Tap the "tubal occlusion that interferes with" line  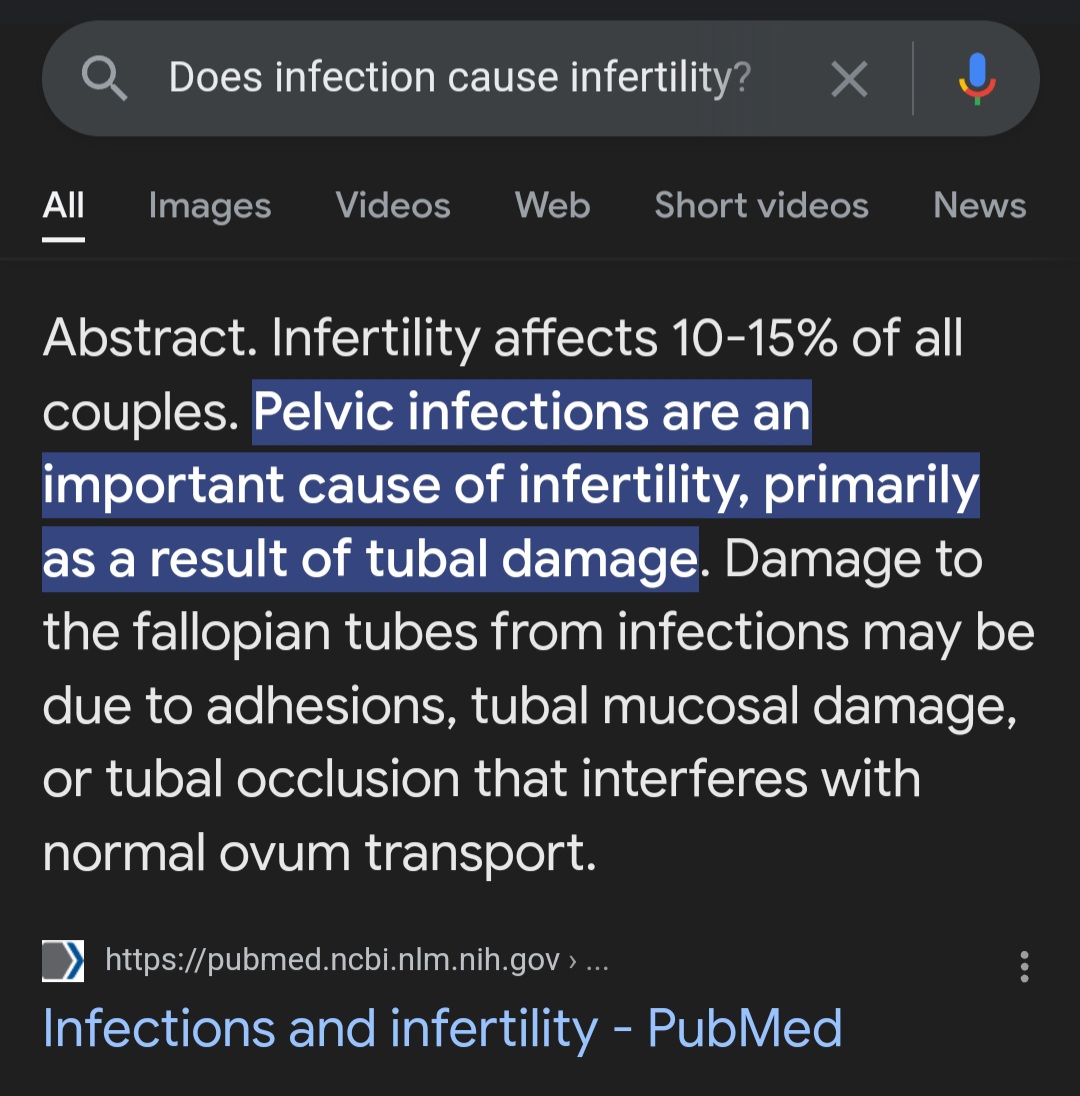(480, 779)
